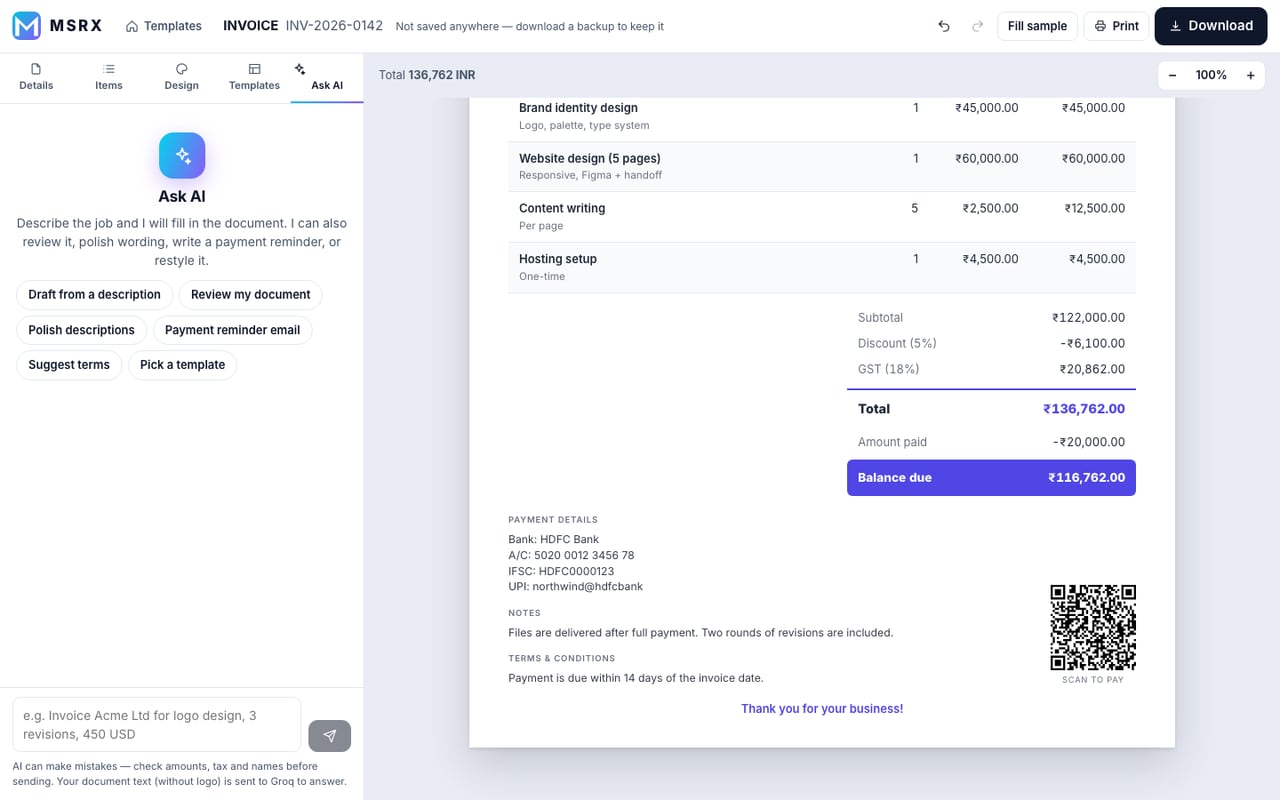
Task: Open the Design tab
Action: [x=182, y=77]
